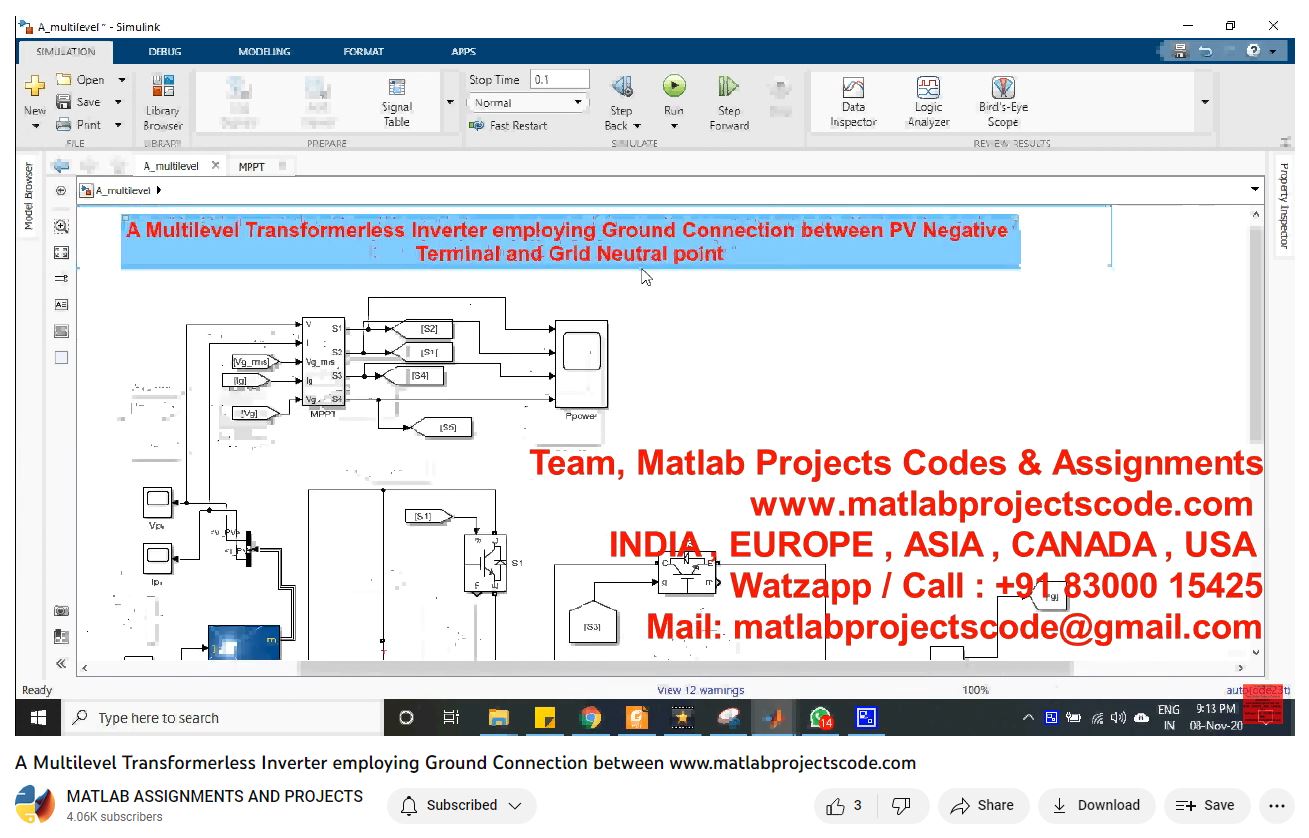Click the horizontal canvas scrollbar

tap(685, 668)
